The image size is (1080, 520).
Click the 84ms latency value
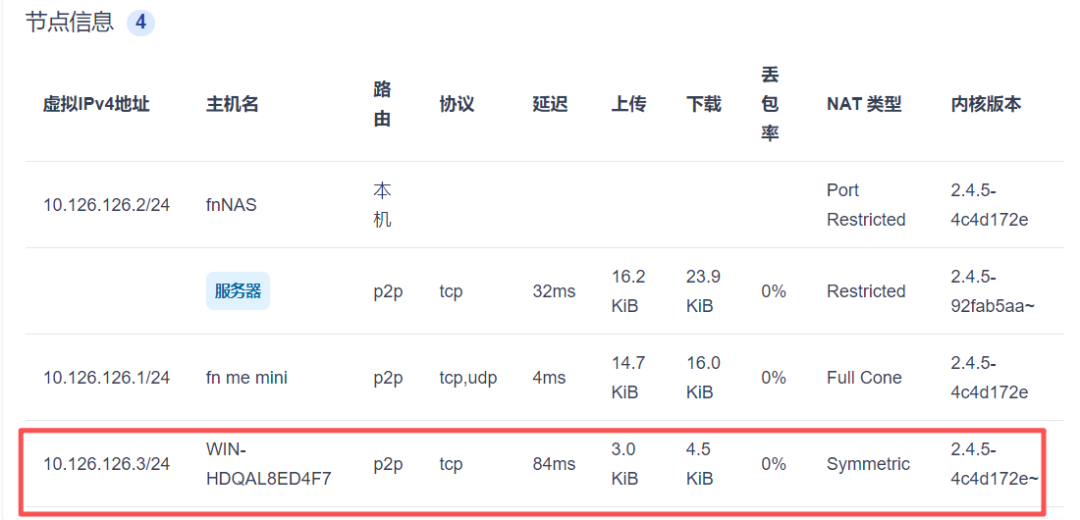tap(554, 464)
